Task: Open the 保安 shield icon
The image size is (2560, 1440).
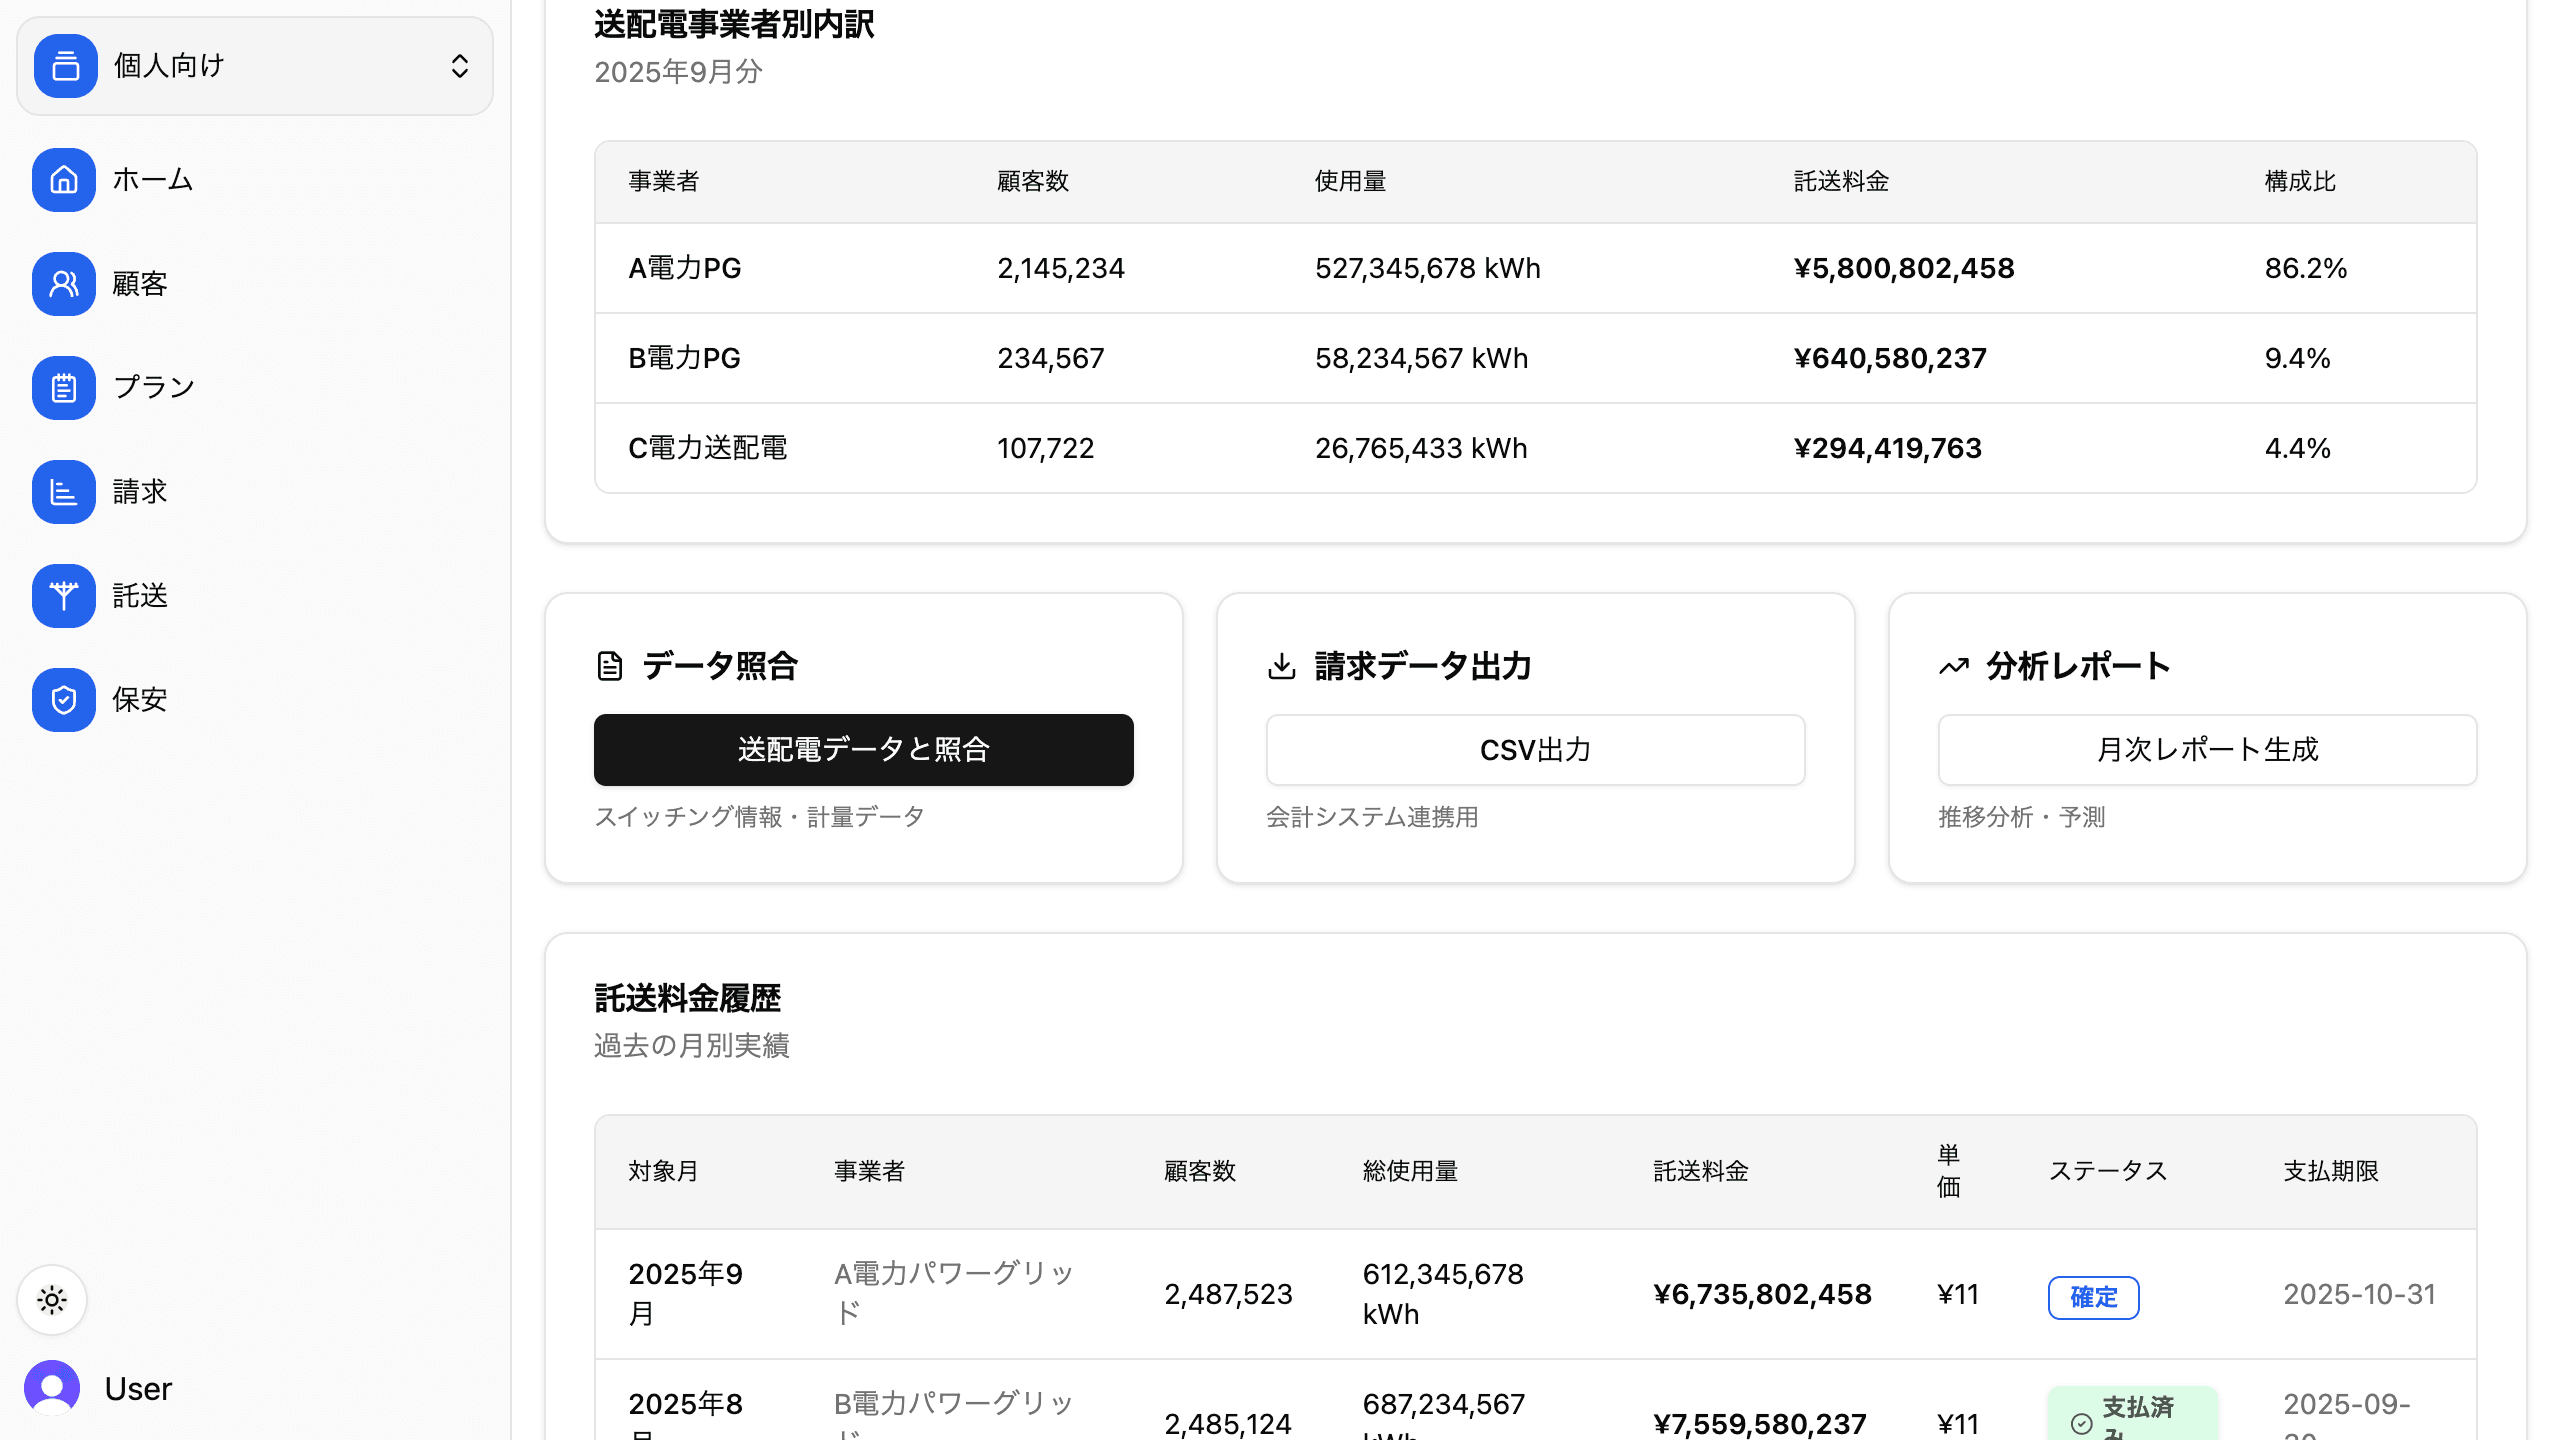Action: 64,700
